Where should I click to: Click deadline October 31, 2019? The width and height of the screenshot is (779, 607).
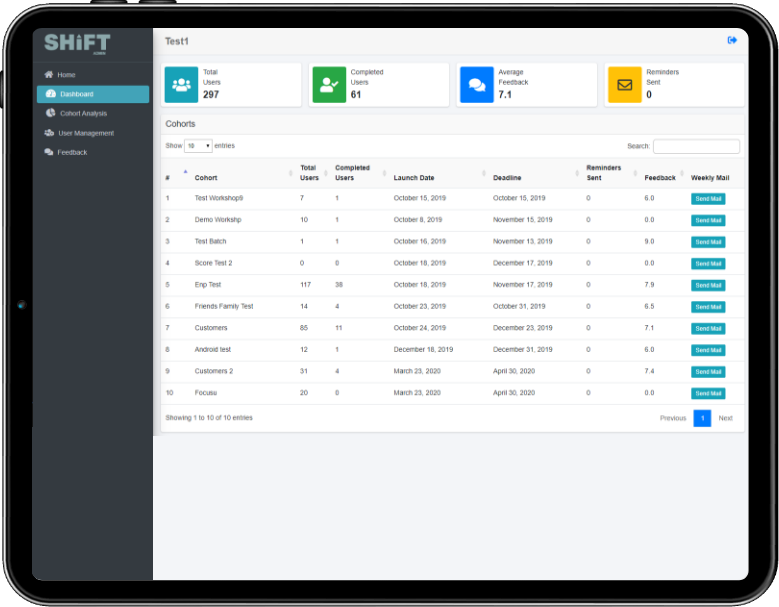click(x=519, y=306)
